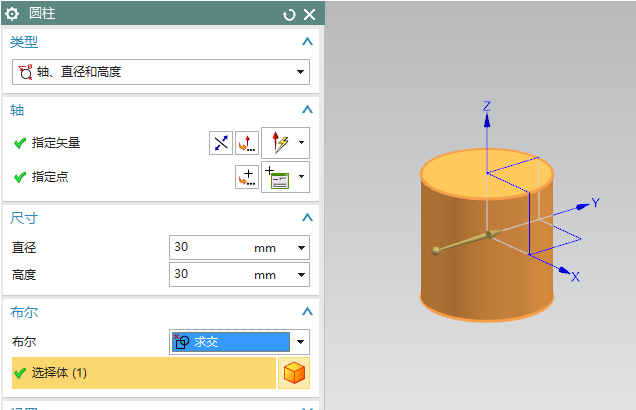Activate the 选择体 (1) selection row
Viewport: 636px width, 410px height.
140,373
